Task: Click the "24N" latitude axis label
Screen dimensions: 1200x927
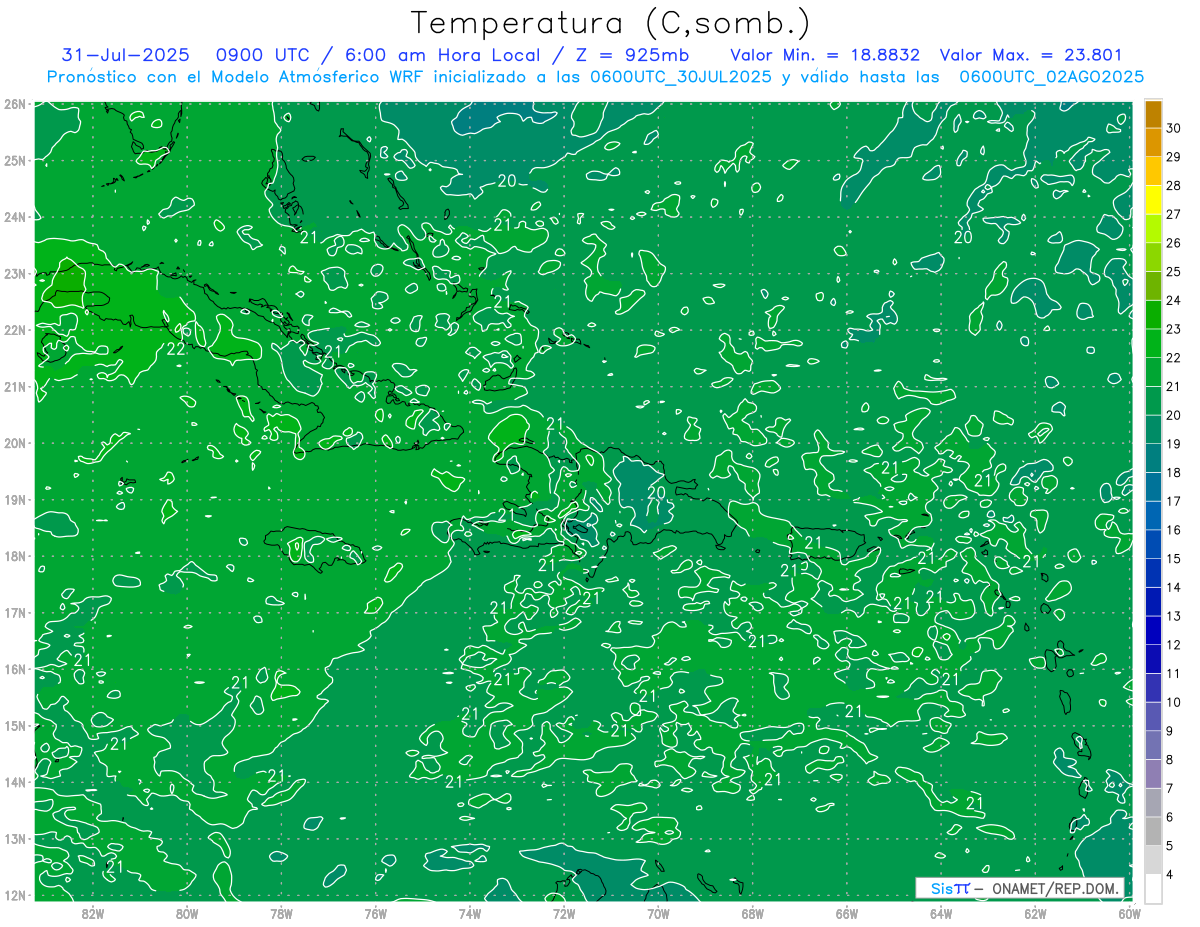Action: tap(14, 217)
